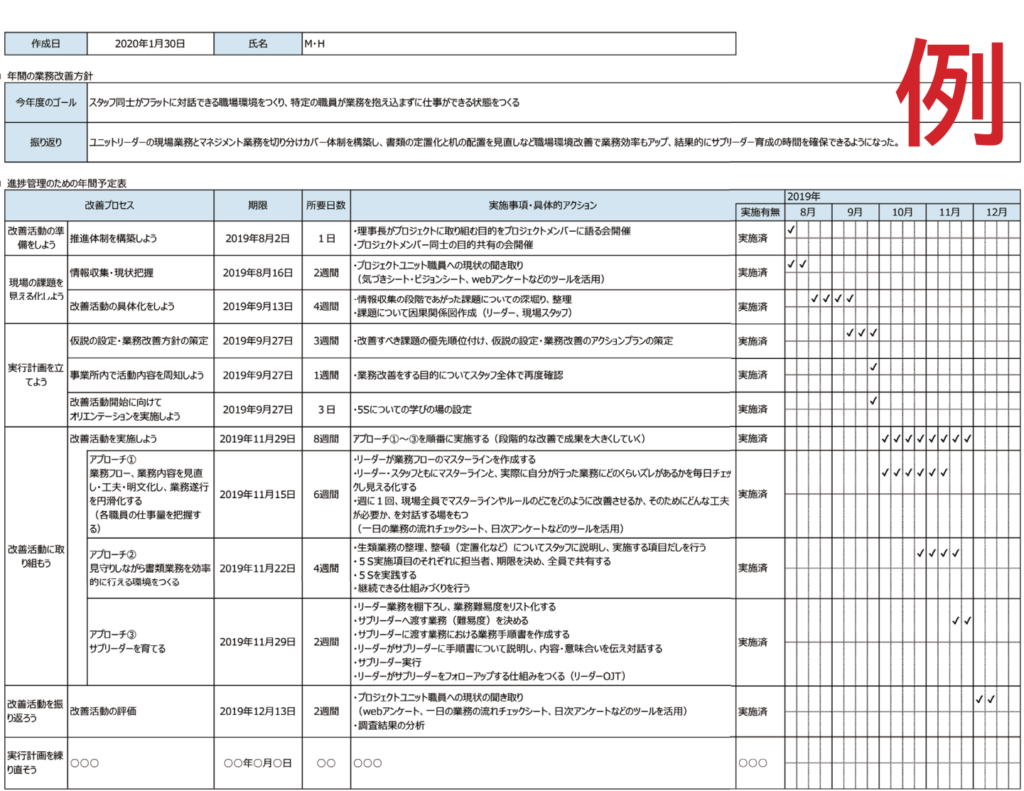The image size is (1024, 791).
Task: Select the 今年度のゴール label cell
Action: (x=46, y=103)
